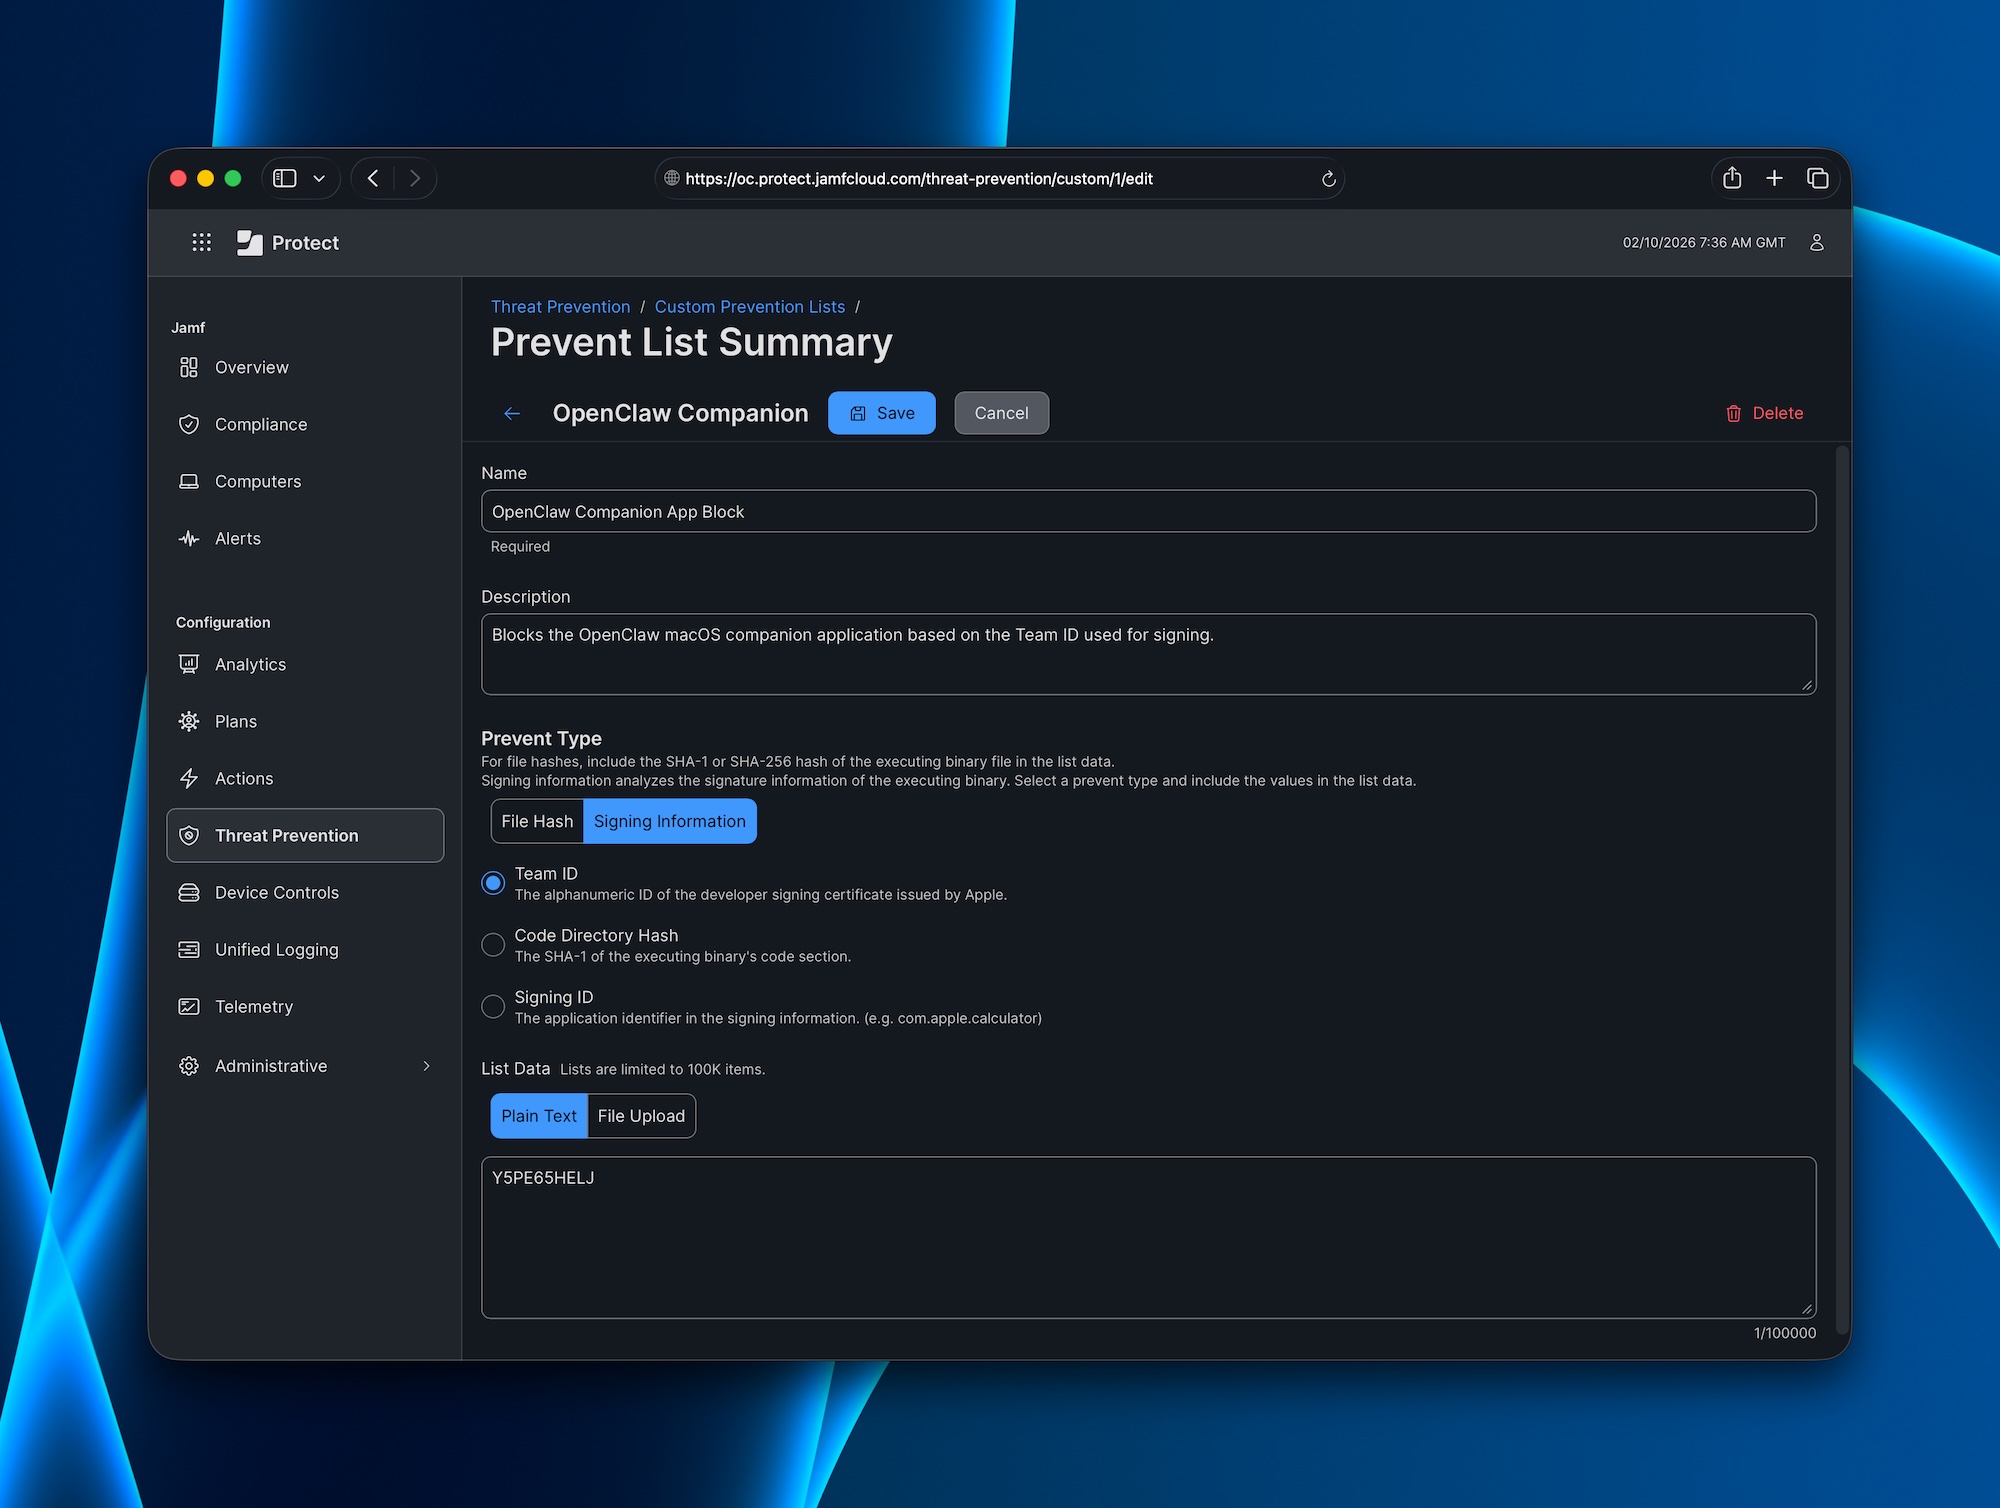Click the List Data text area
The width and height of the screenshot is (2000, 1508).
(1148, 1238)
